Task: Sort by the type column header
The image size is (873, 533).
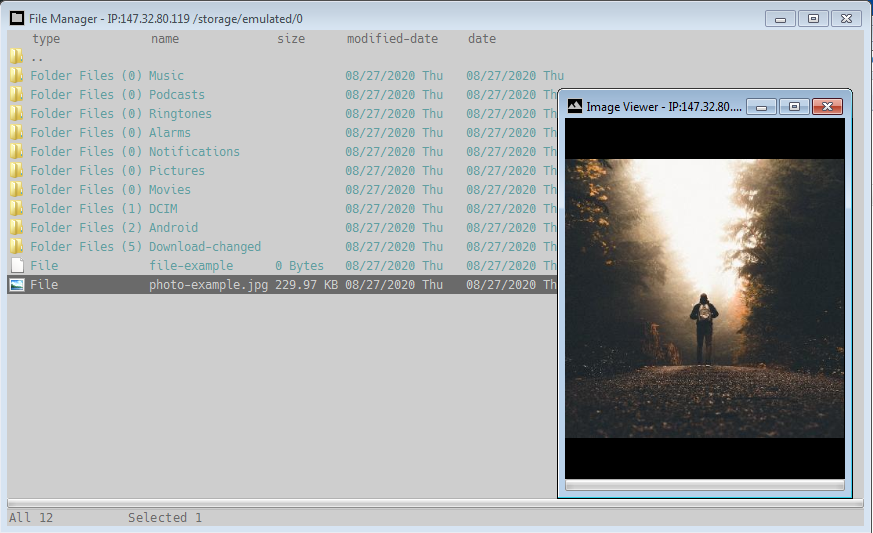Action: (46, 39)
